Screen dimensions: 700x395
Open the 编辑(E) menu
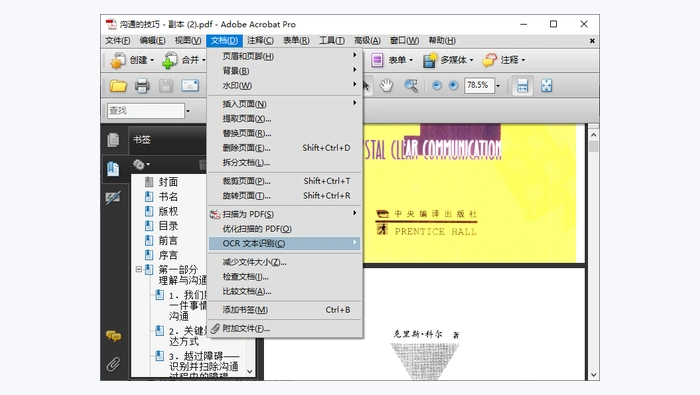[152, 41]
